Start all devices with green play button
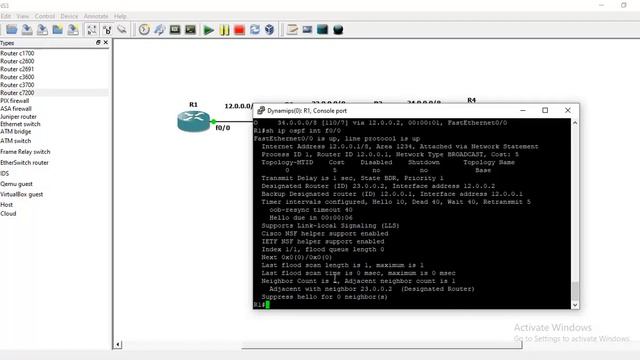The height and width of the screenshot is (360, 640). pos(209,30)
